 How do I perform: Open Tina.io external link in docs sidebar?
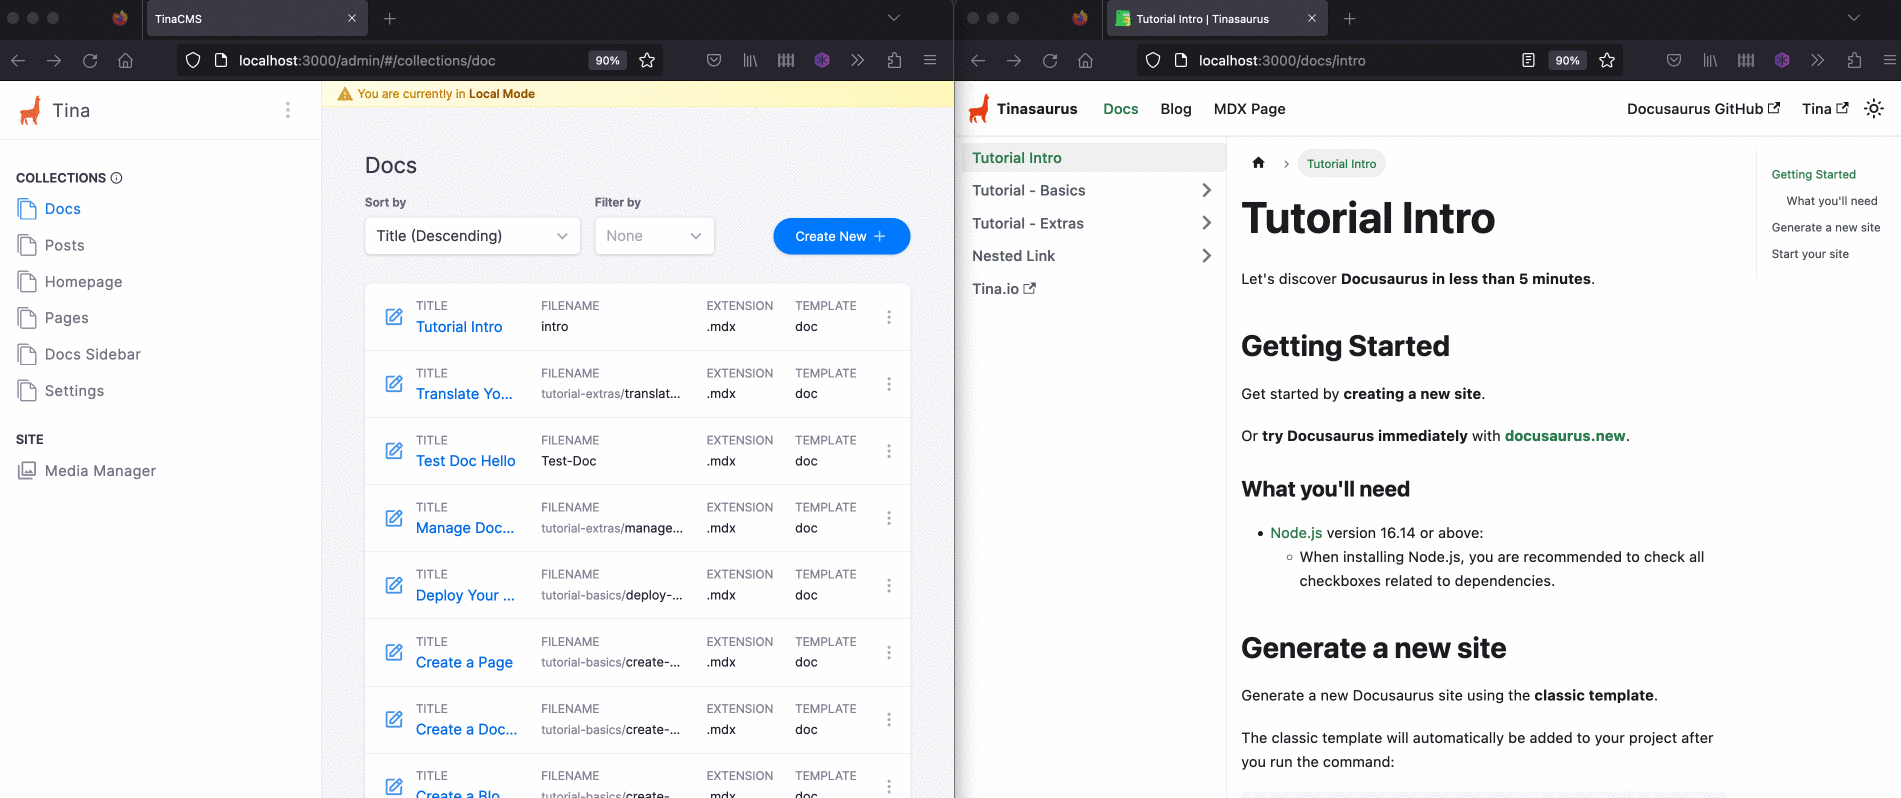tap(1004, 289)
